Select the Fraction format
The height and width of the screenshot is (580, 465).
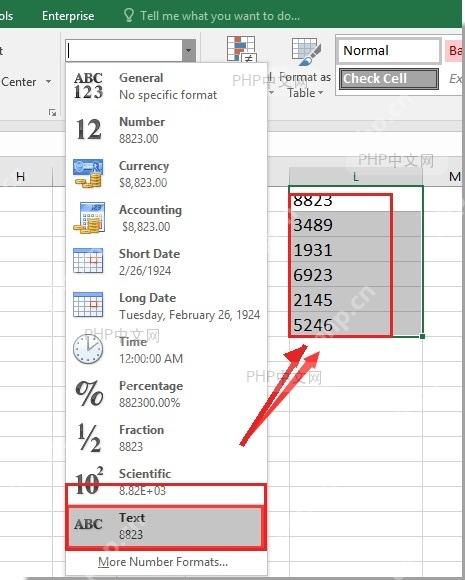(166, 438)
